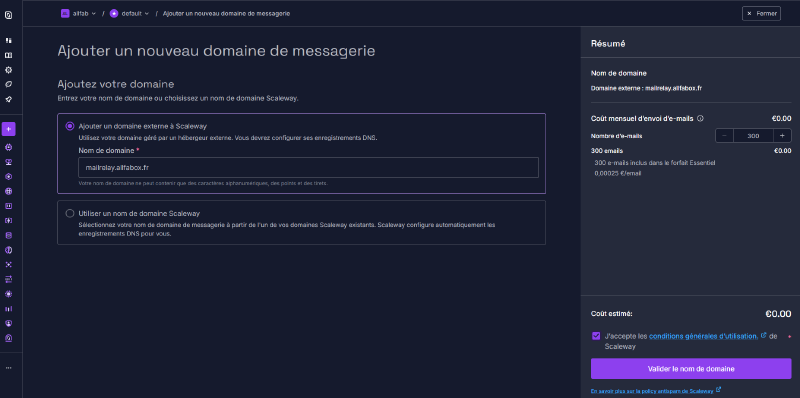Open the two-arrows transfer icon in sidebar

(x=8, y=279)
